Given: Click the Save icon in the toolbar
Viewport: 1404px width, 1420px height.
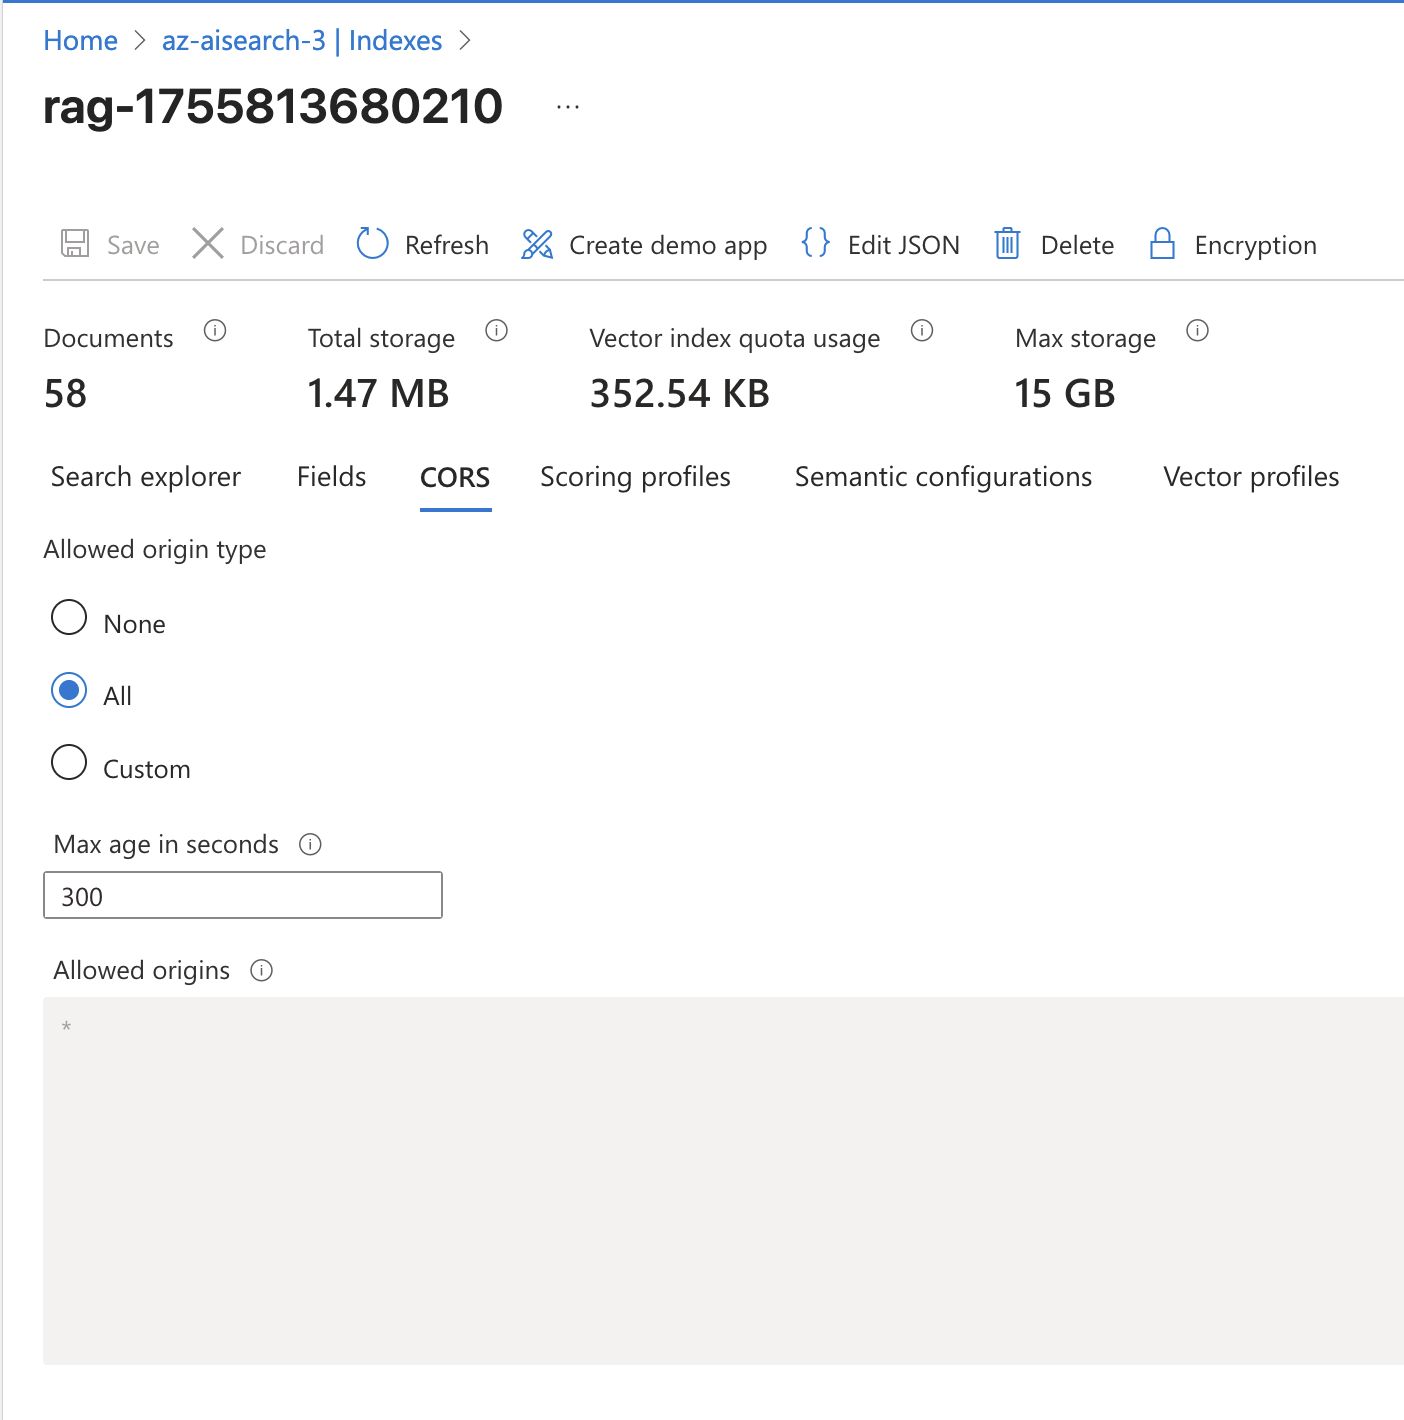Looking at the screenshot, I should point(74,244).
